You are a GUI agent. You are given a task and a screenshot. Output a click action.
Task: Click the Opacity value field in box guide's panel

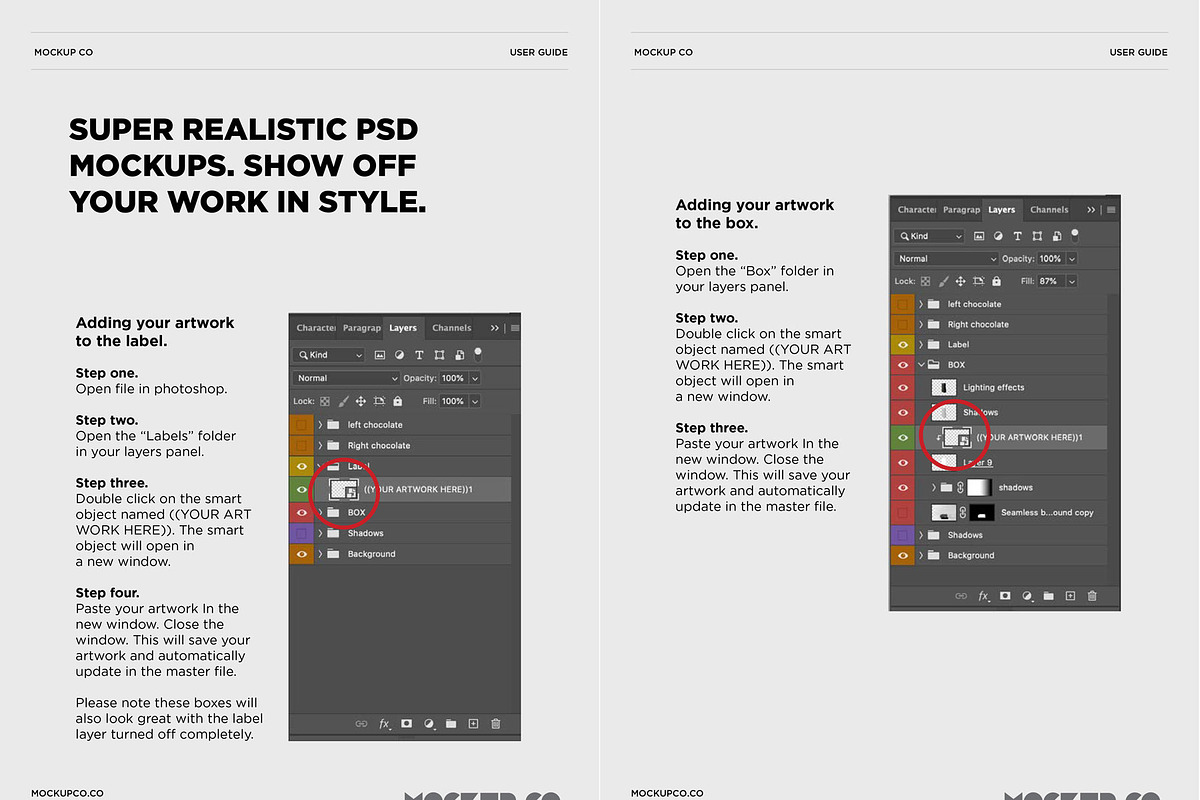[x=1050, y=259]
